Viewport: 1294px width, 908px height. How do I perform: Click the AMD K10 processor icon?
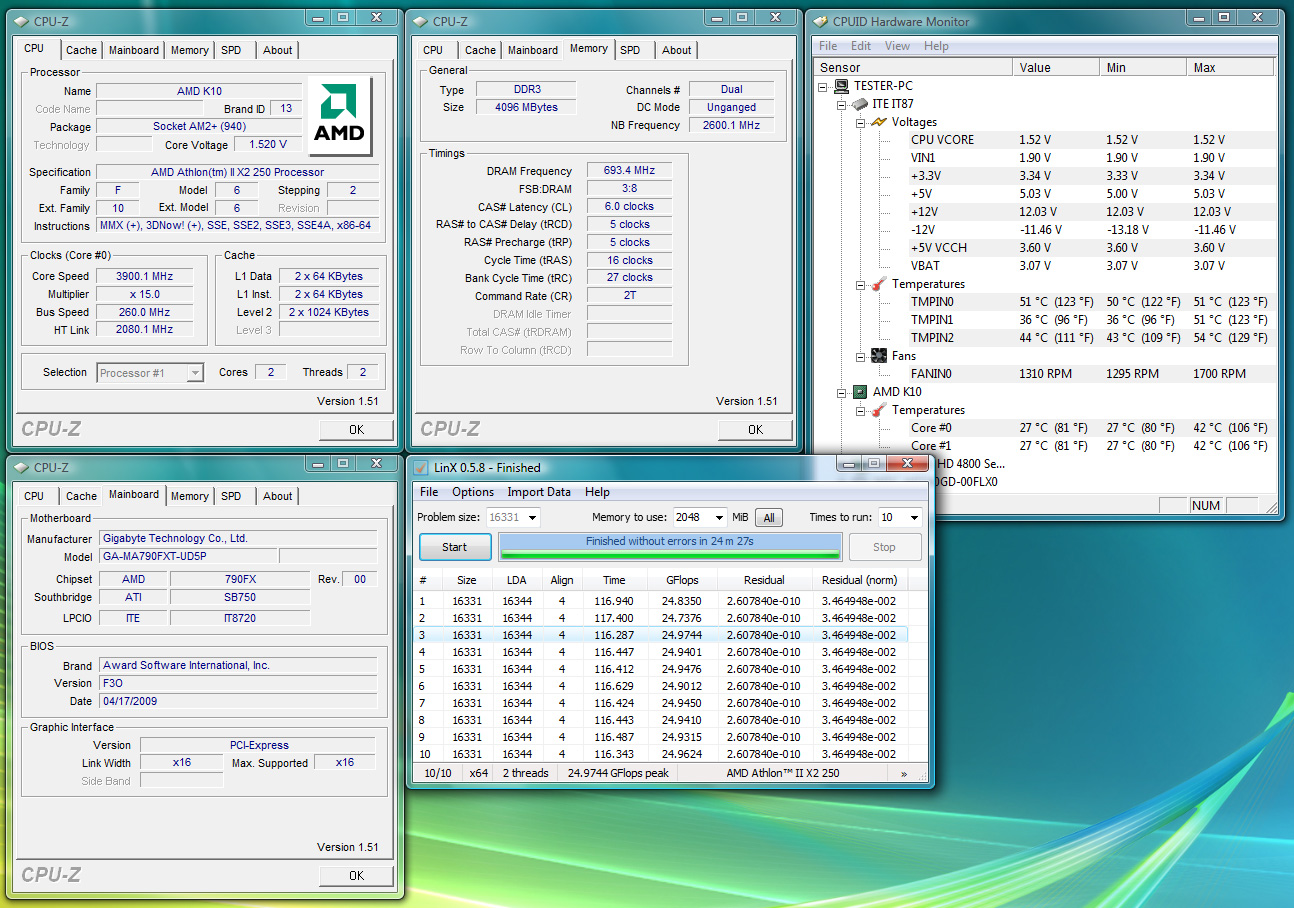click(x=859, y=392)
